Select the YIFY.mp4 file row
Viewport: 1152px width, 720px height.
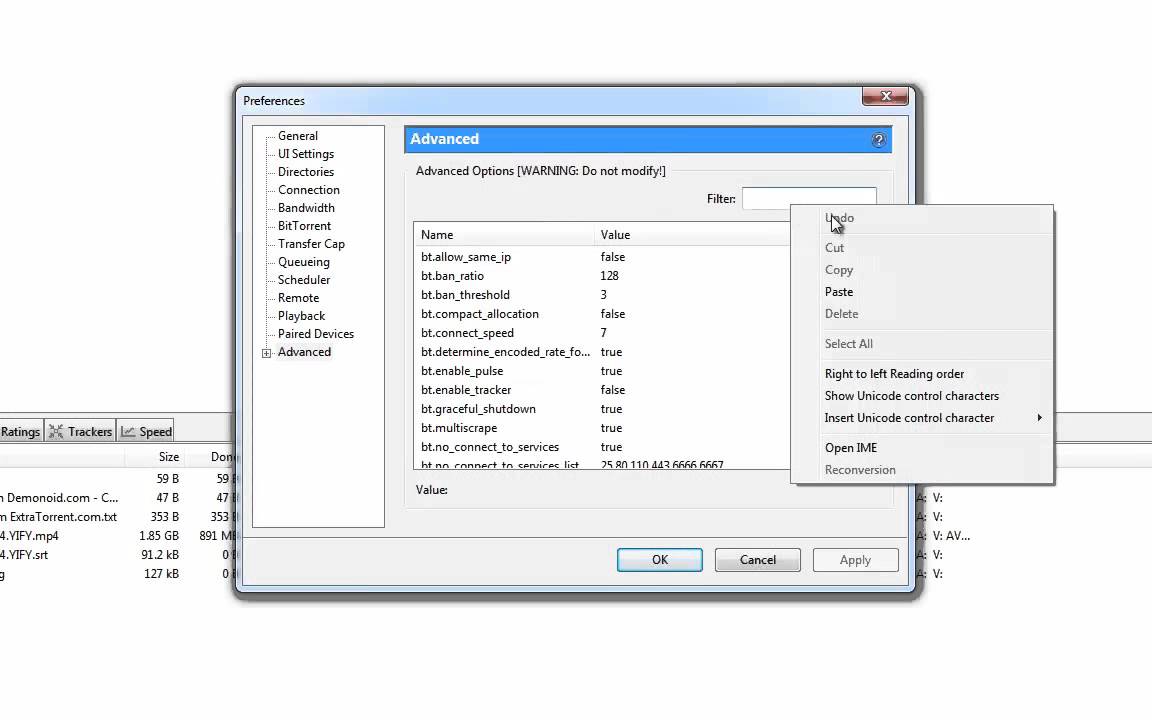click(118, 536)
